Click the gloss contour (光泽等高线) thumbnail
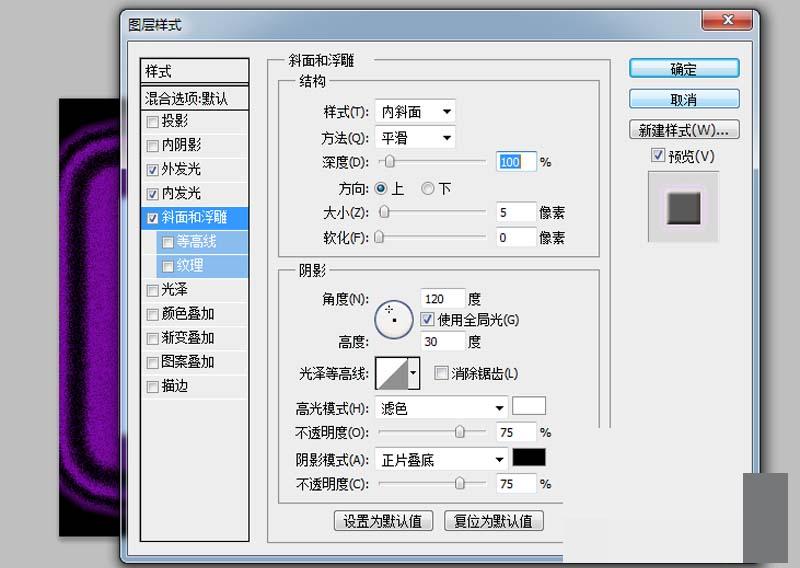Screen dimensions: 800x568 pos(391,374)
